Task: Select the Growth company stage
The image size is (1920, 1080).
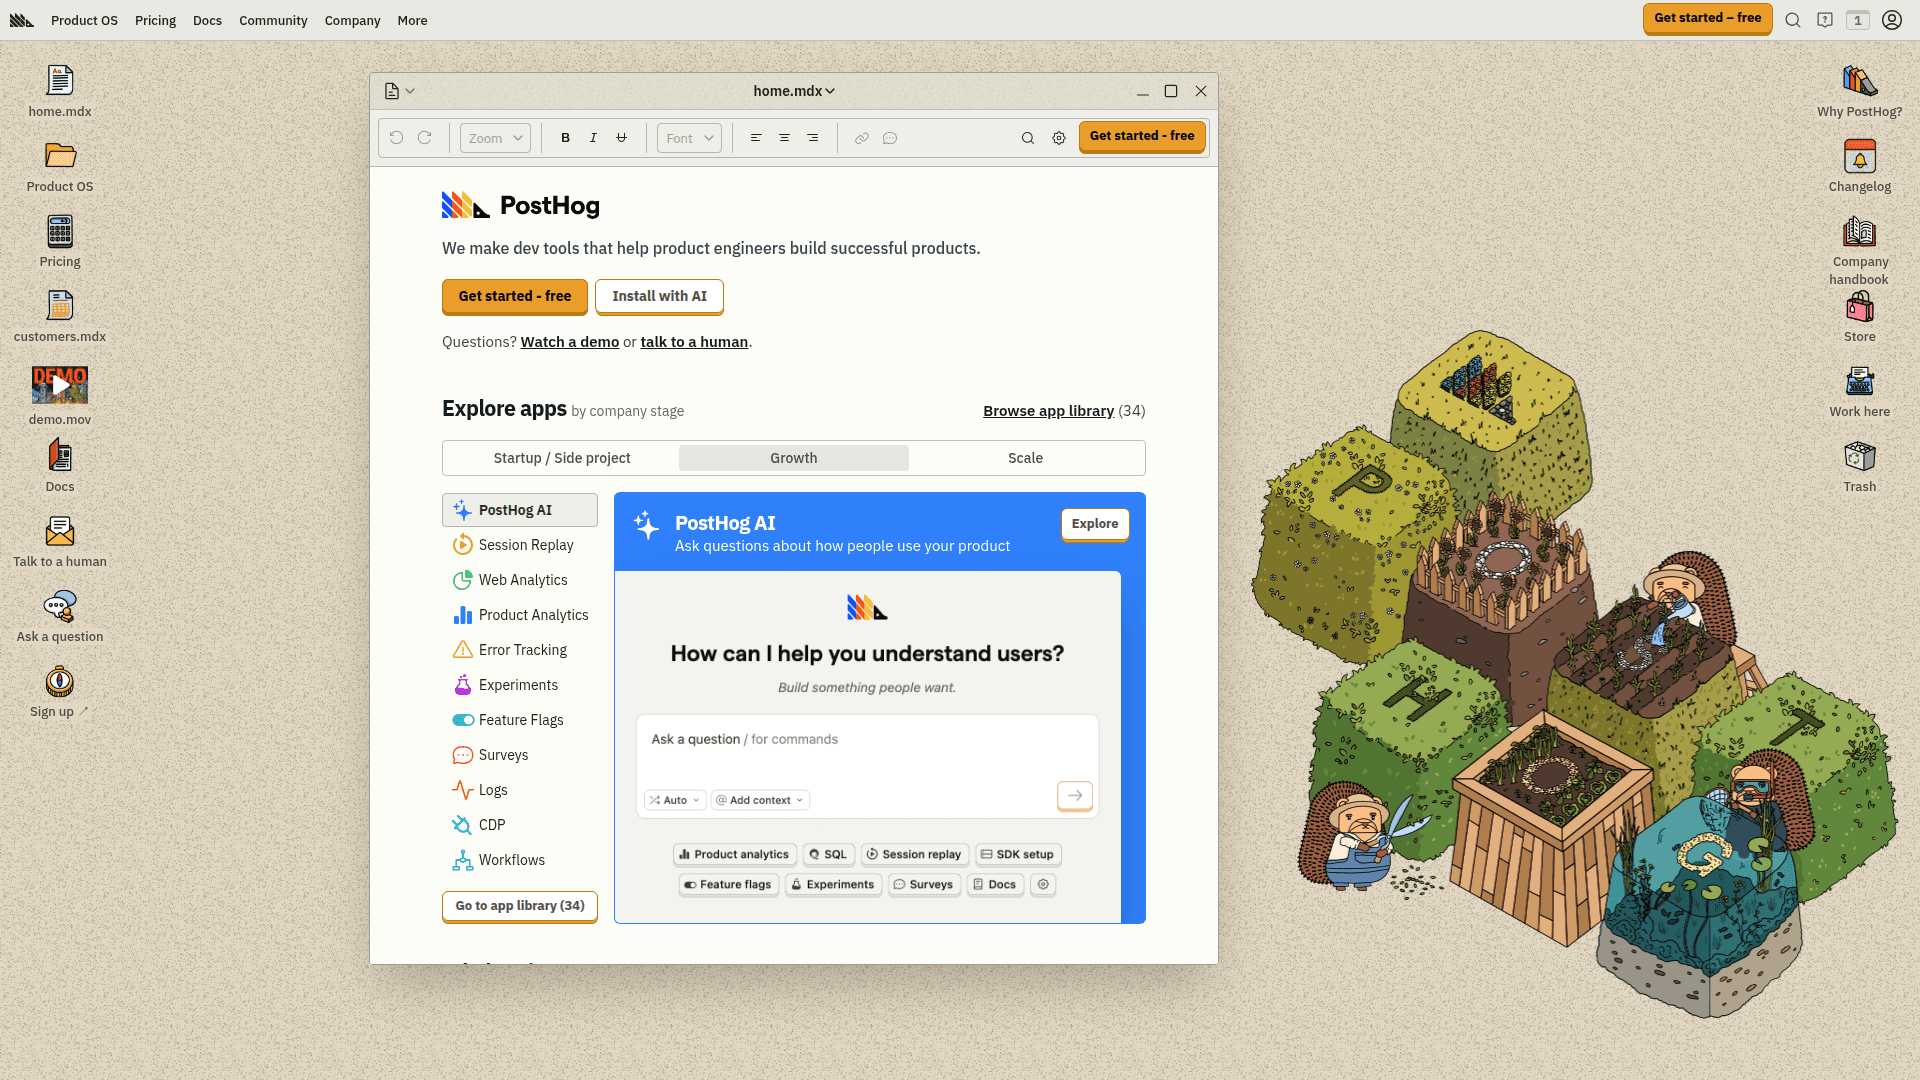Action: click(793, 458)
